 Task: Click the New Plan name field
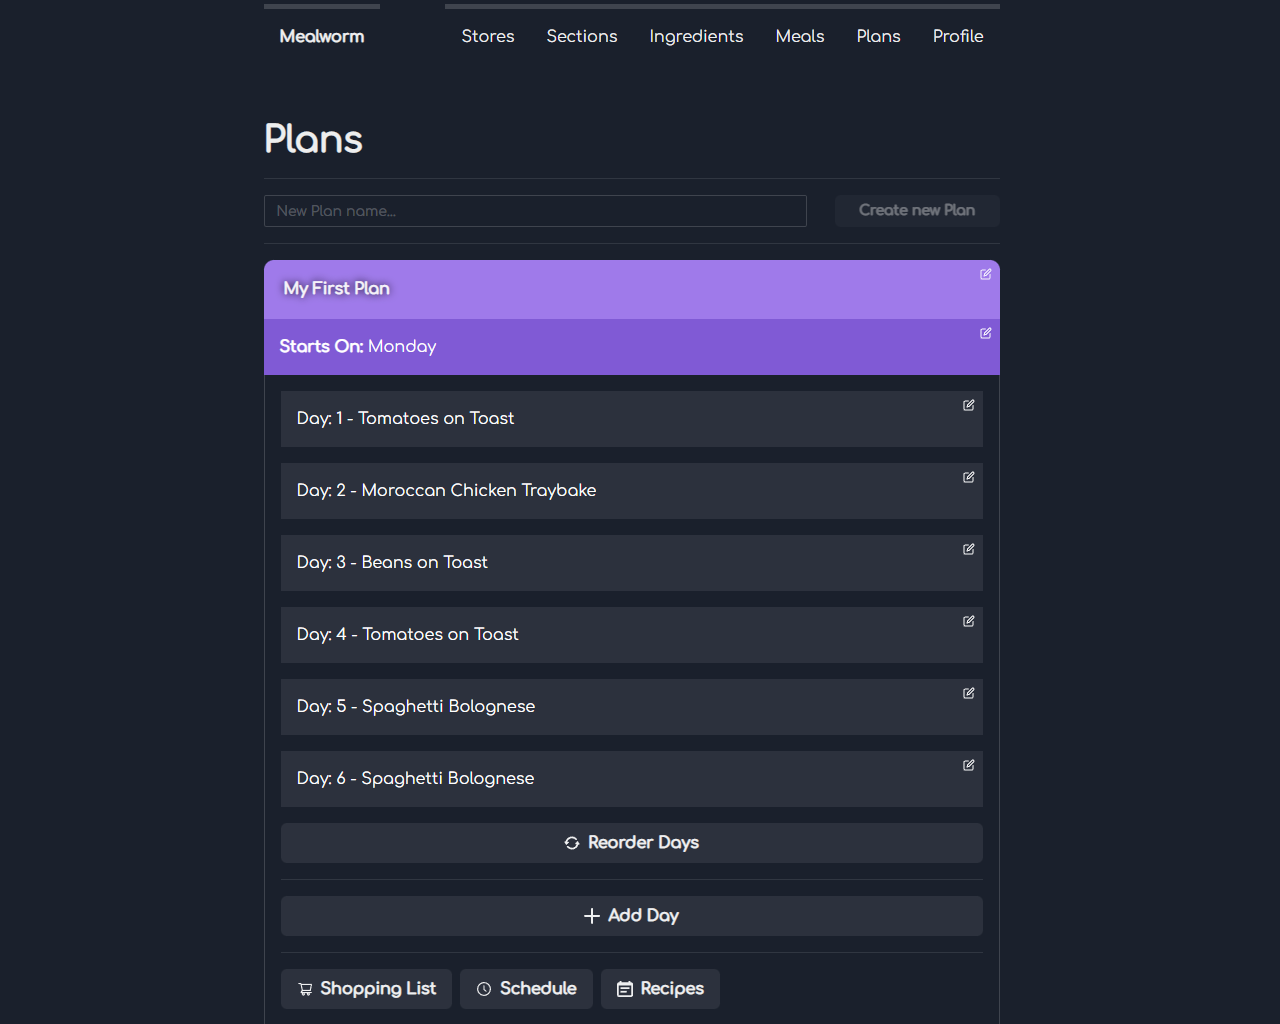[535, 211]
